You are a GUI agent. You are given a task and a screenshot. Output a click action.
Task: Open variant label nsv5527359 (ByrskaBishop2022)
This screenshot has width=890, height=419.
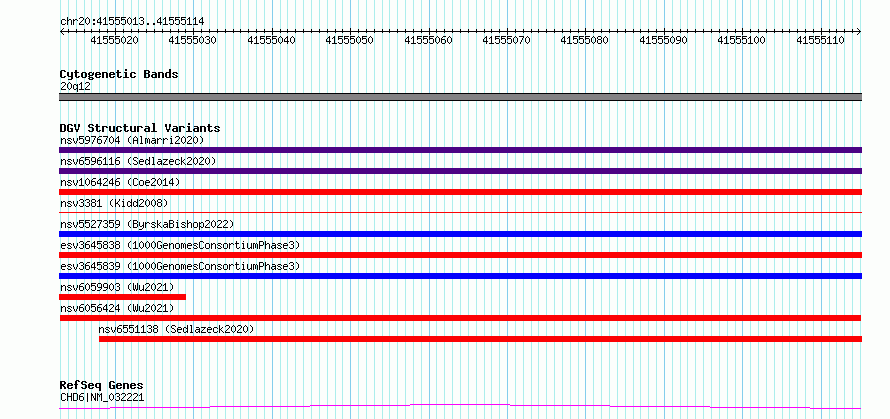147,224
